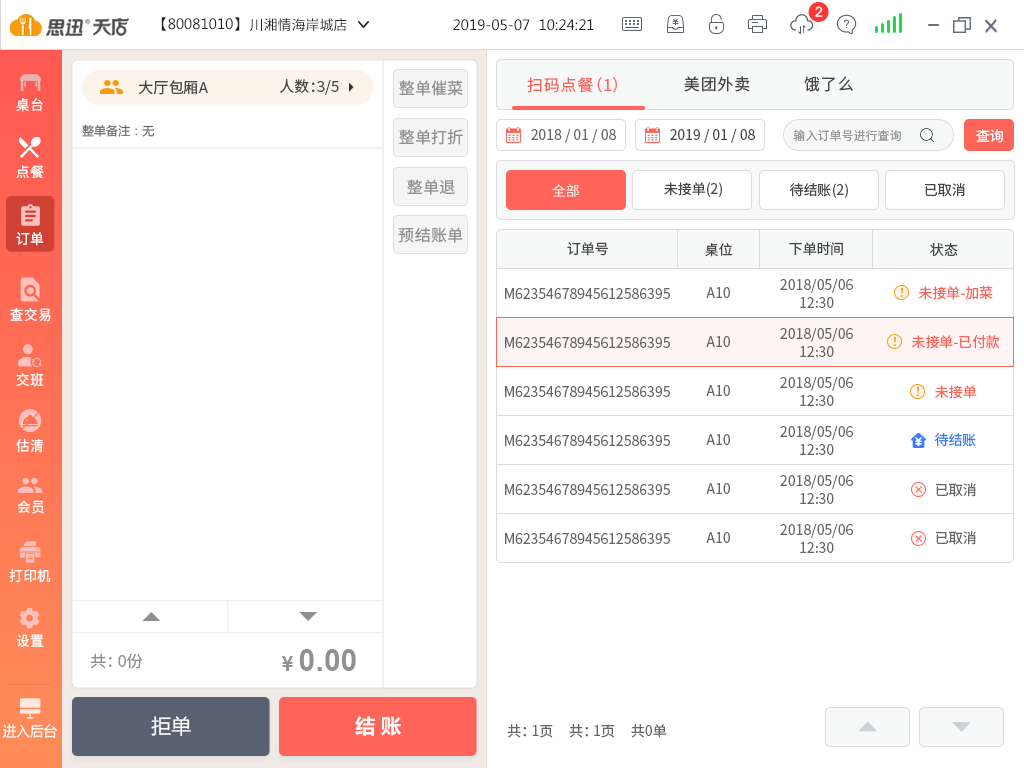This screenshot has width=1024, height=768.
Task: Click the lock screen icon in the title bar
Action: 716,25
